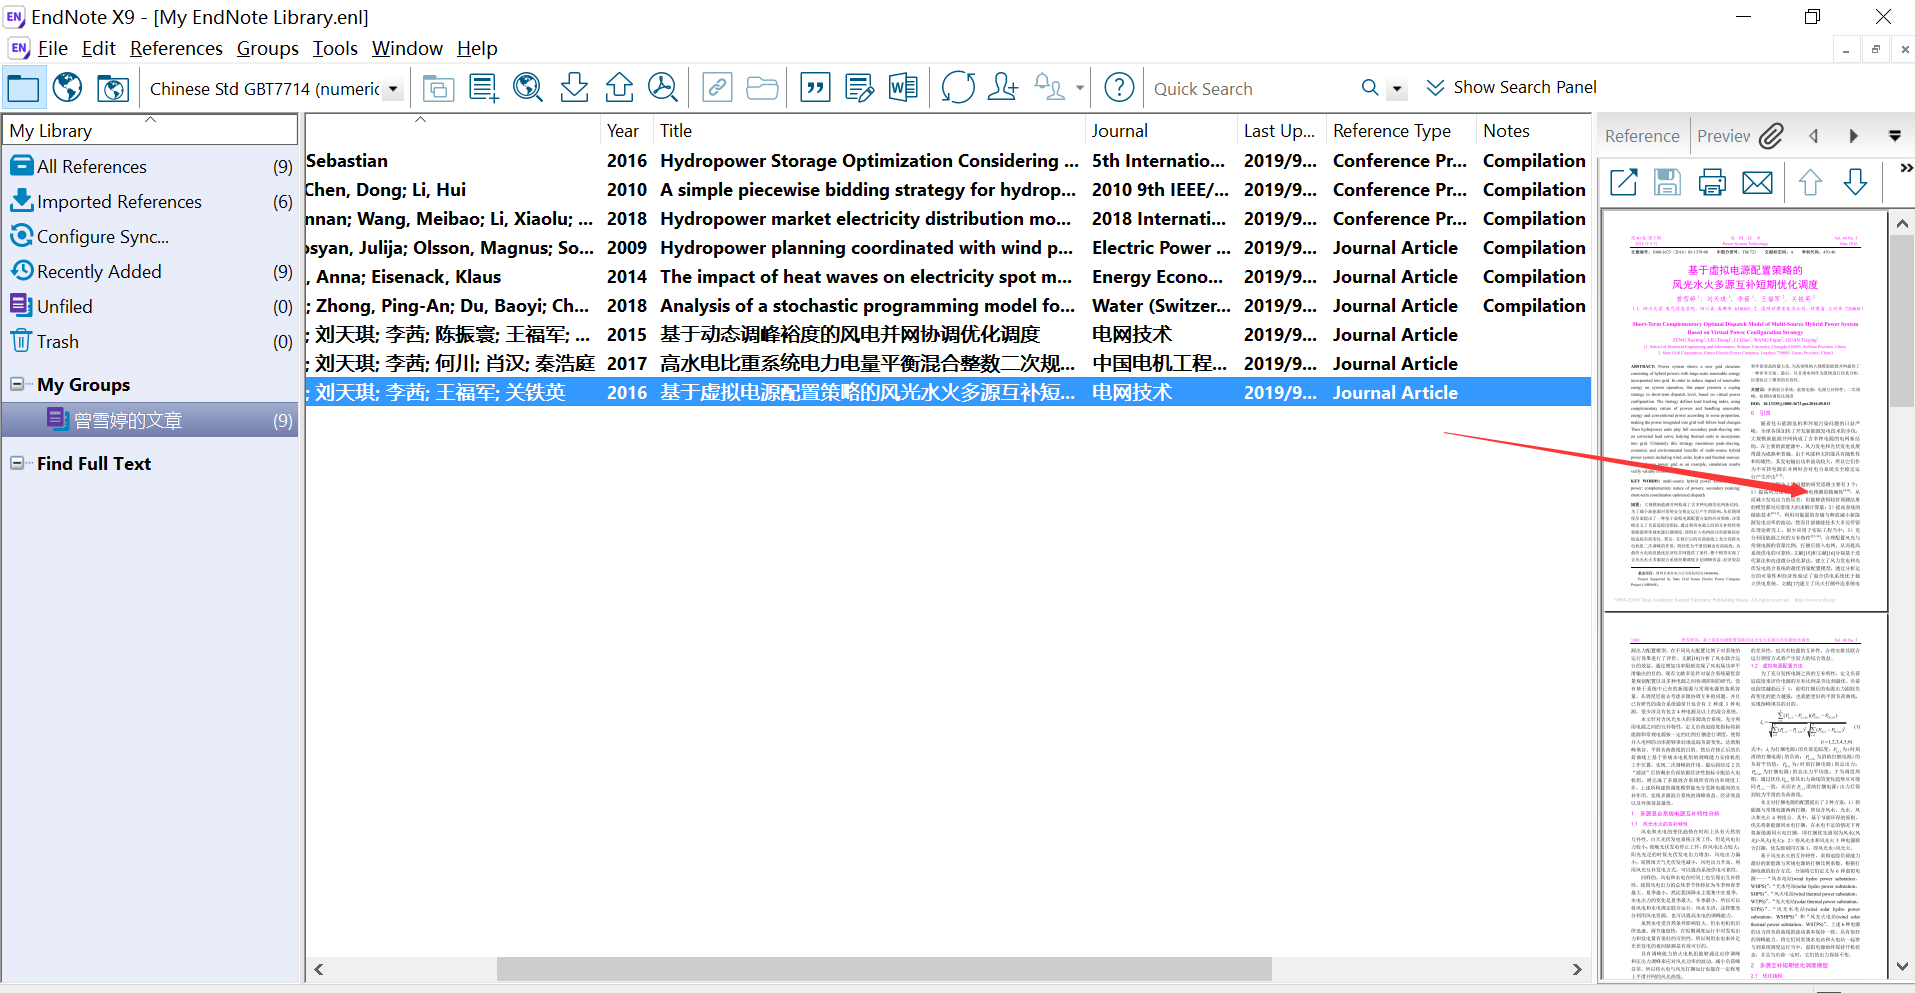
Task: Switch to the Reference tab
Action: pos(1642,136)
